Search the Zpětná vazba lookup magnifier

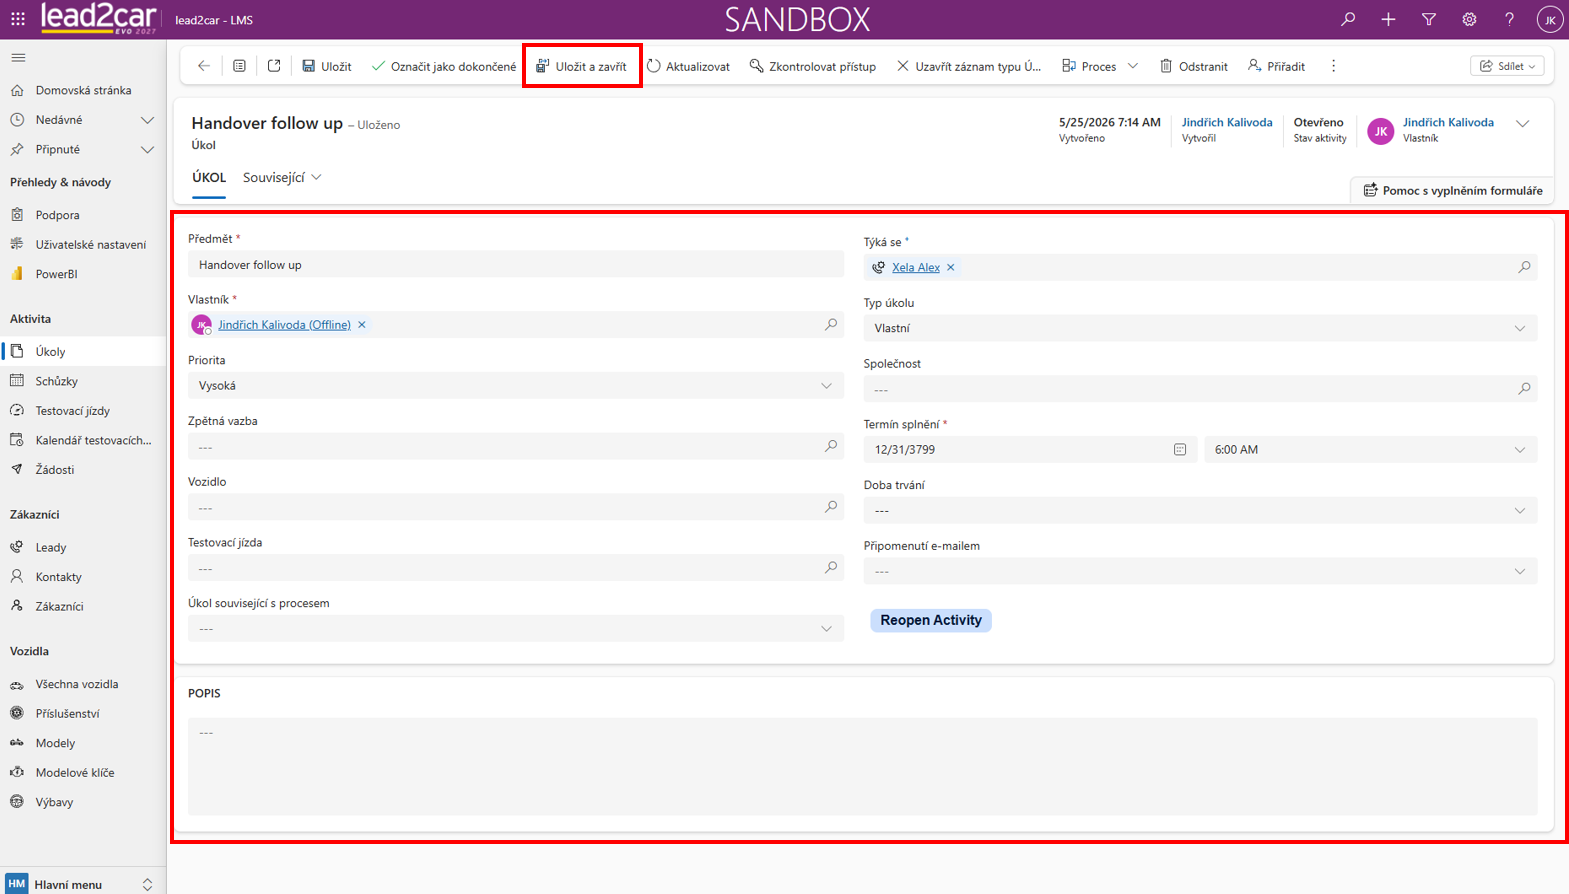click(830, 446)
